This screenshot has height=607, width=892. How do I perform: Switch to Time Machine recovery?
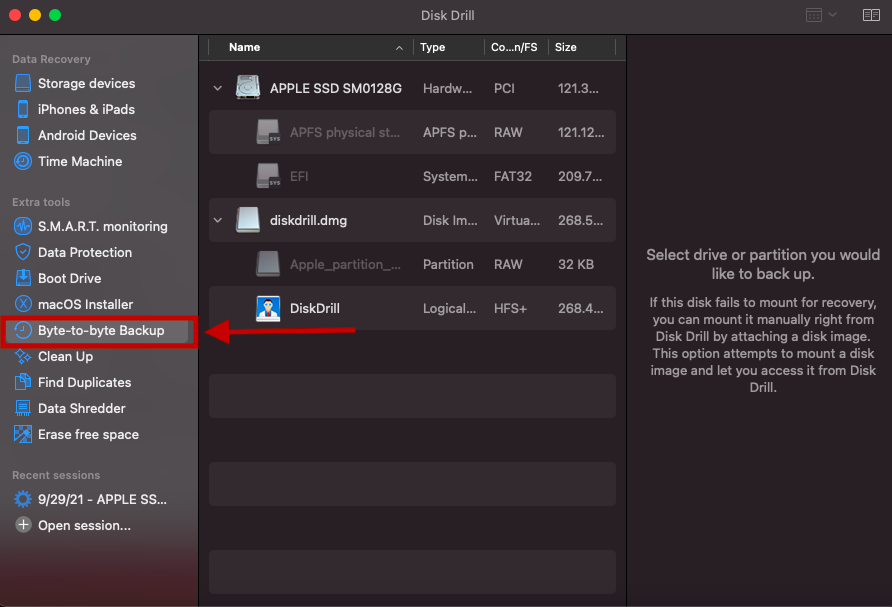click(80, 162)
